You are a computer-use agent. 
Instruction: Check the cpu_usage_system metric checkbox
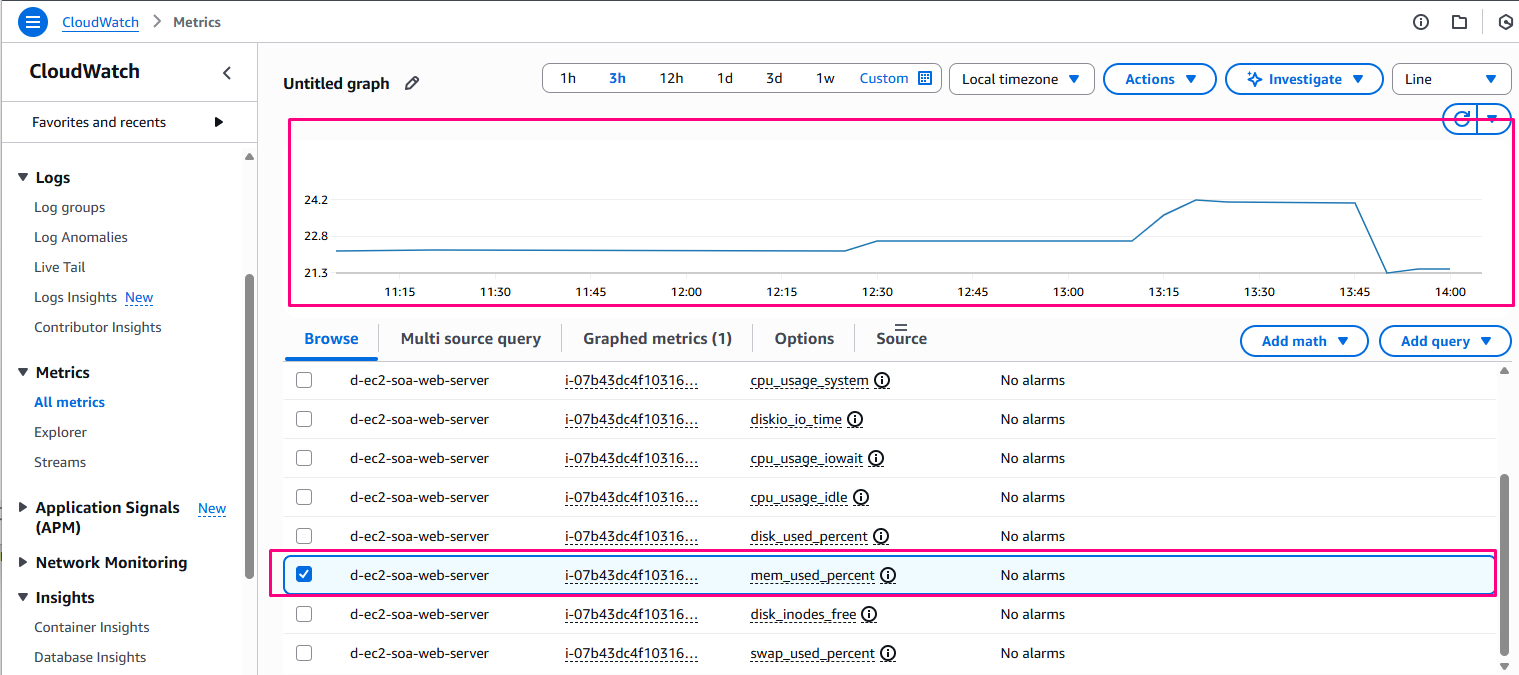(304, 380)
